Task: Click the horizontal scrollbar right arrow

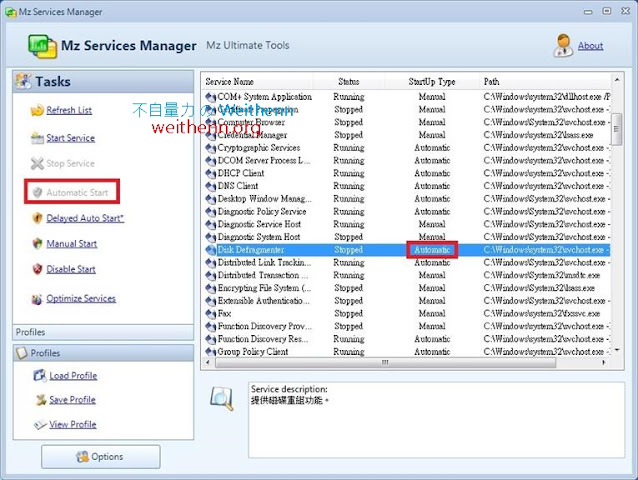Action: [x=604, y=362]
